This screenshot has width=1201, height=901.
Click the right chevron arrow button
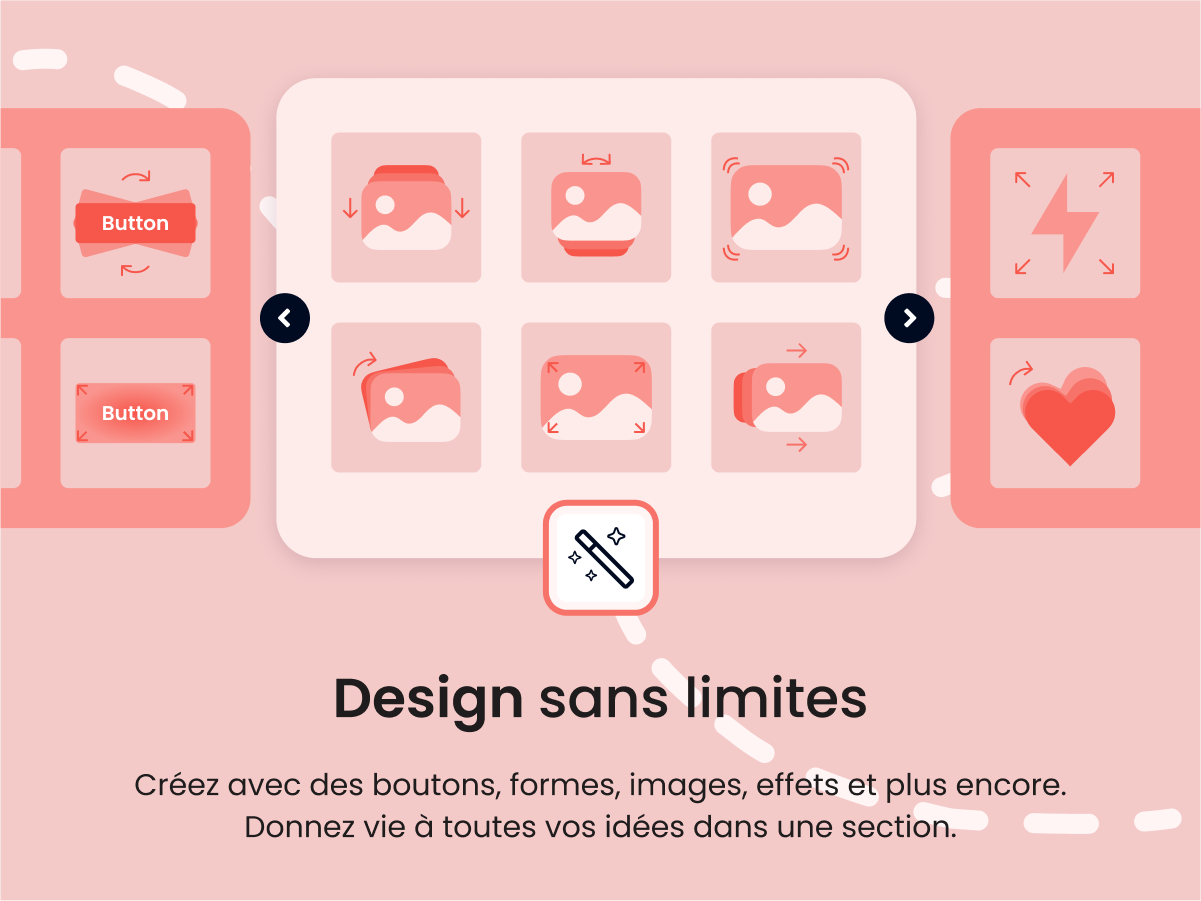[909, 318]
